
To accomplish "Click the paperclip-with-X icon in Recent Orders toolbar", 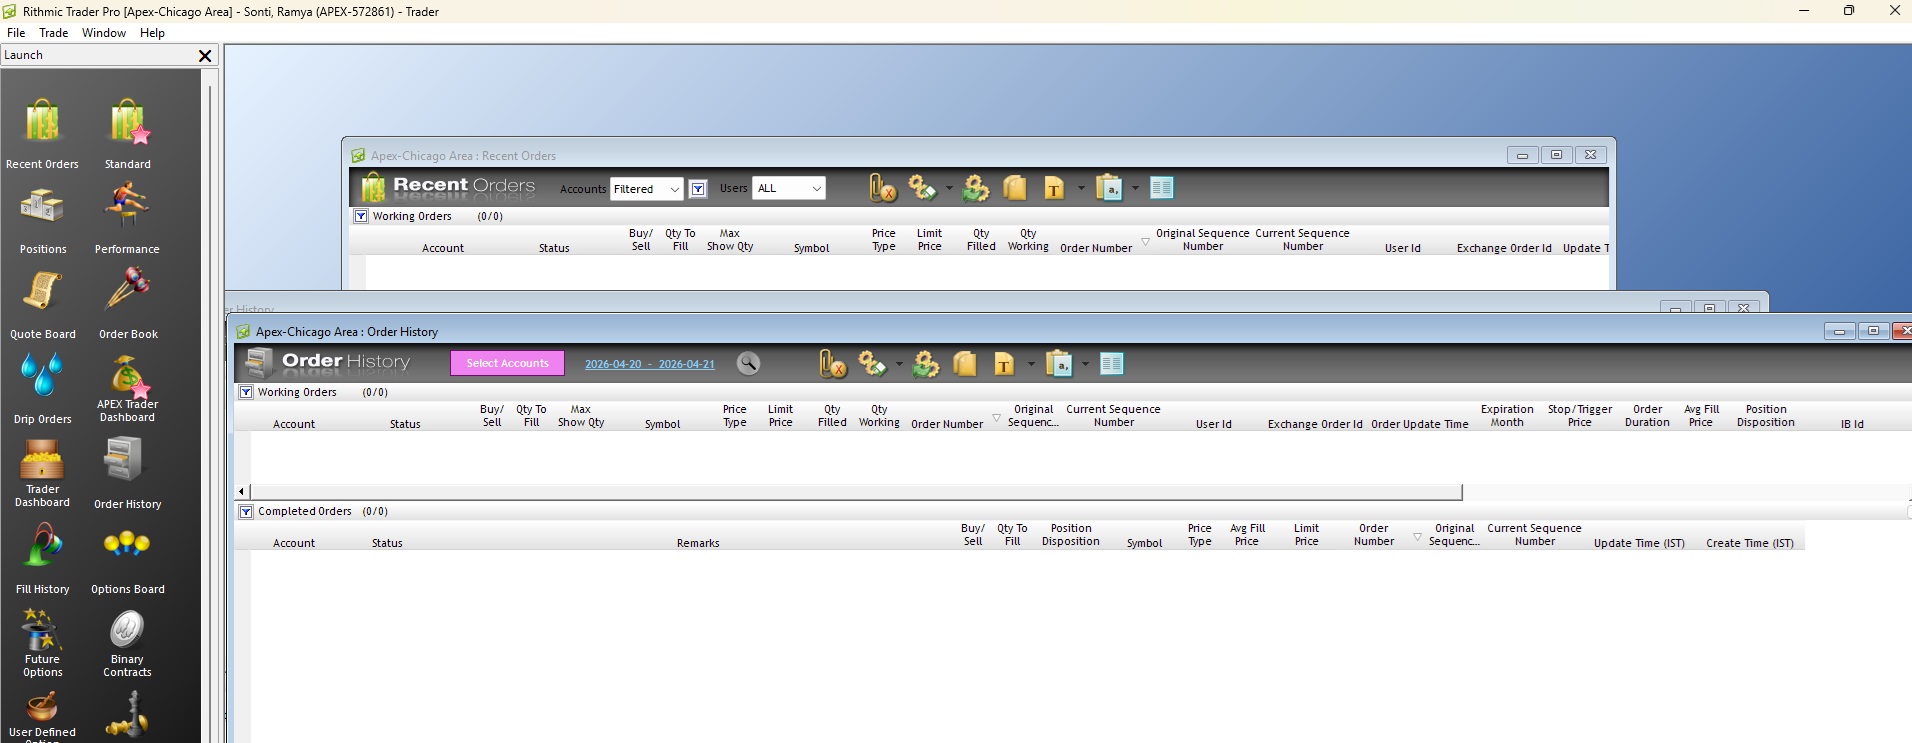I will tap(883, 188).
